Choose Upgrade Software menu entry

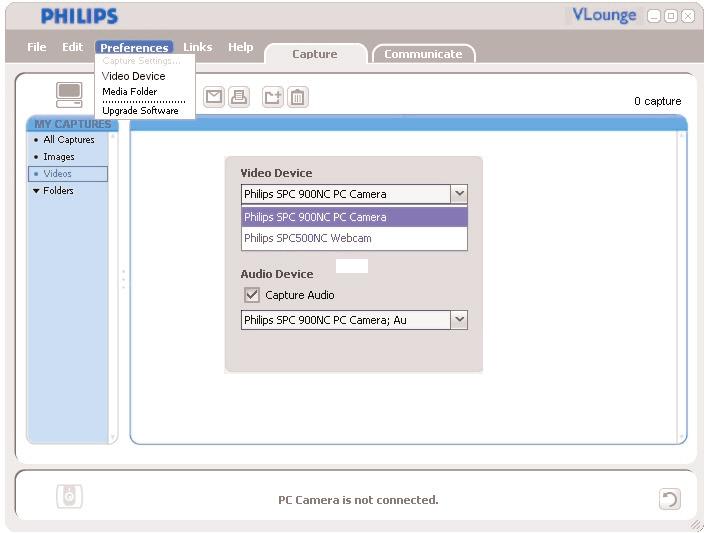coord(140,111)
